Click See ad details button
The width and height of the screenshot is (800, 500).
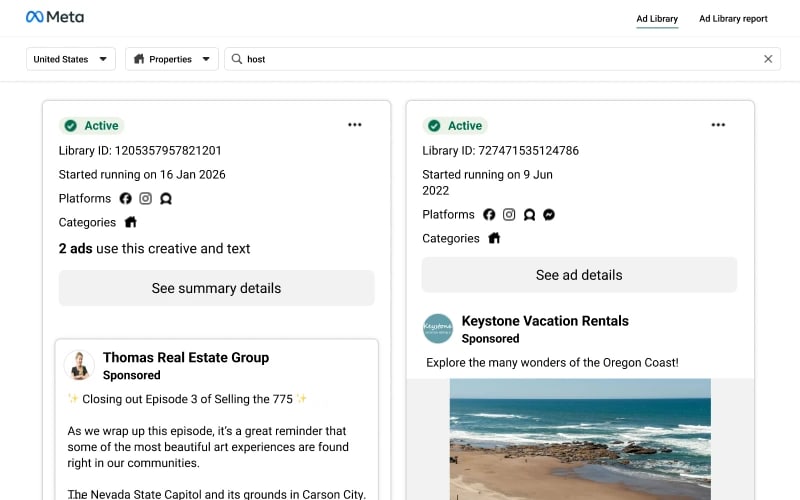tap(579, 275)
